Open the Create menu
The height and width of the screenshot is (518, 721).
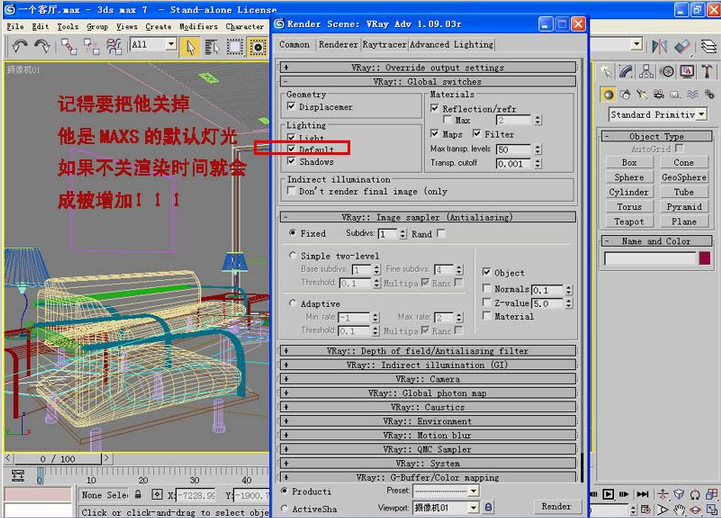[158, 27]
